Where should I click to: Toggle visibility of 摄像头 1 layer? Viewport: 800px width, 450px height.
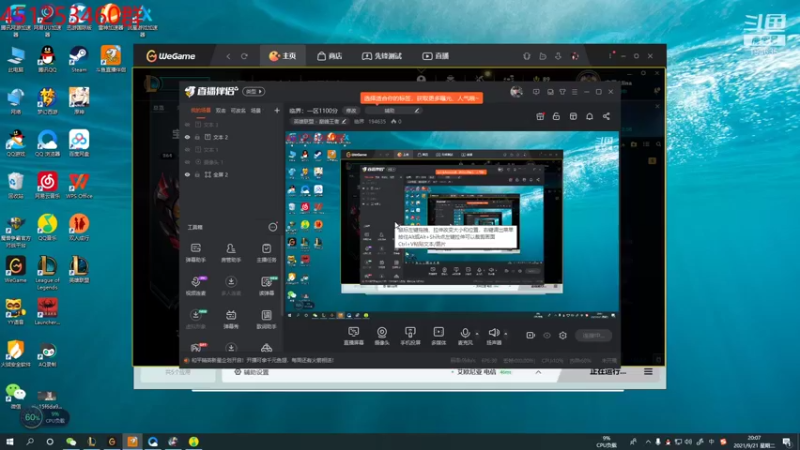point(187,162)
